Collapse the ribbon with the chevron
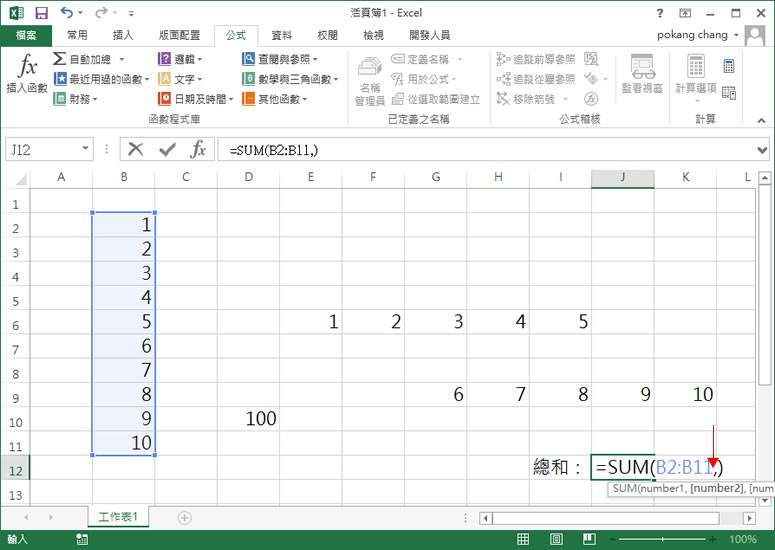 [761, 120]
